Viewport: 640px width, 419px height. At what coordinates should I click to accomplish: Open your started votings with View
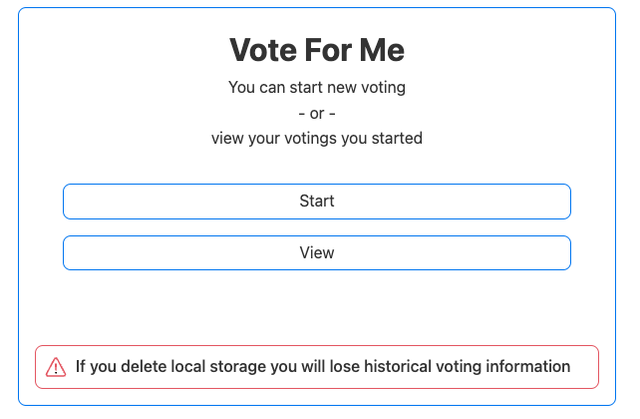click(317, 253)
